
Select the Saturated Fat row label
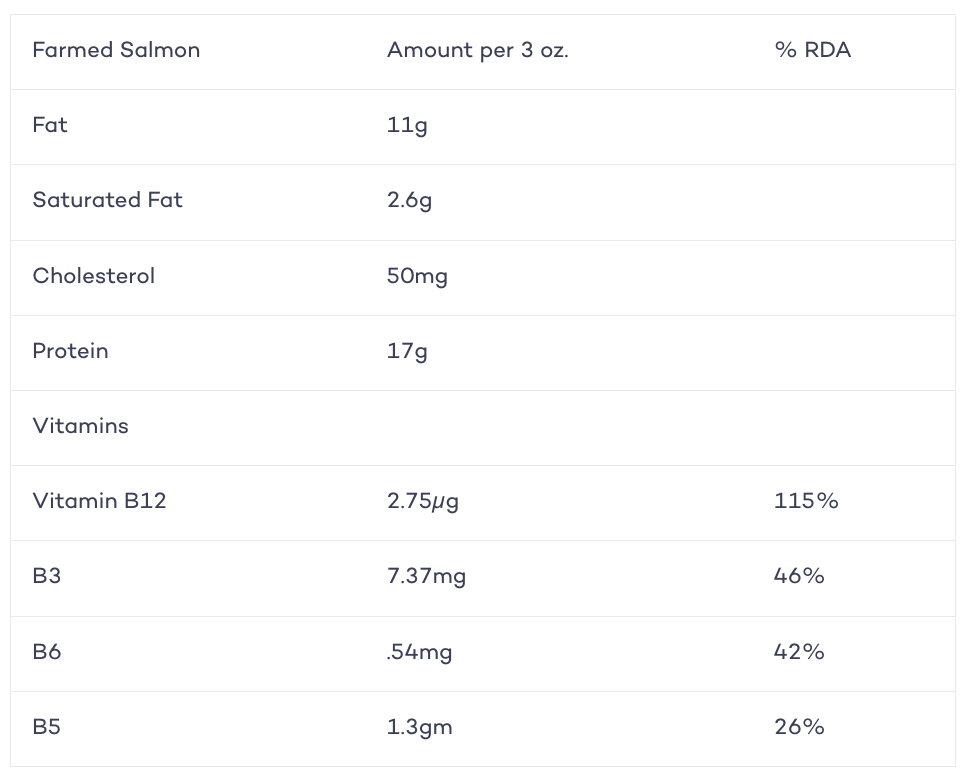(108, 200)
